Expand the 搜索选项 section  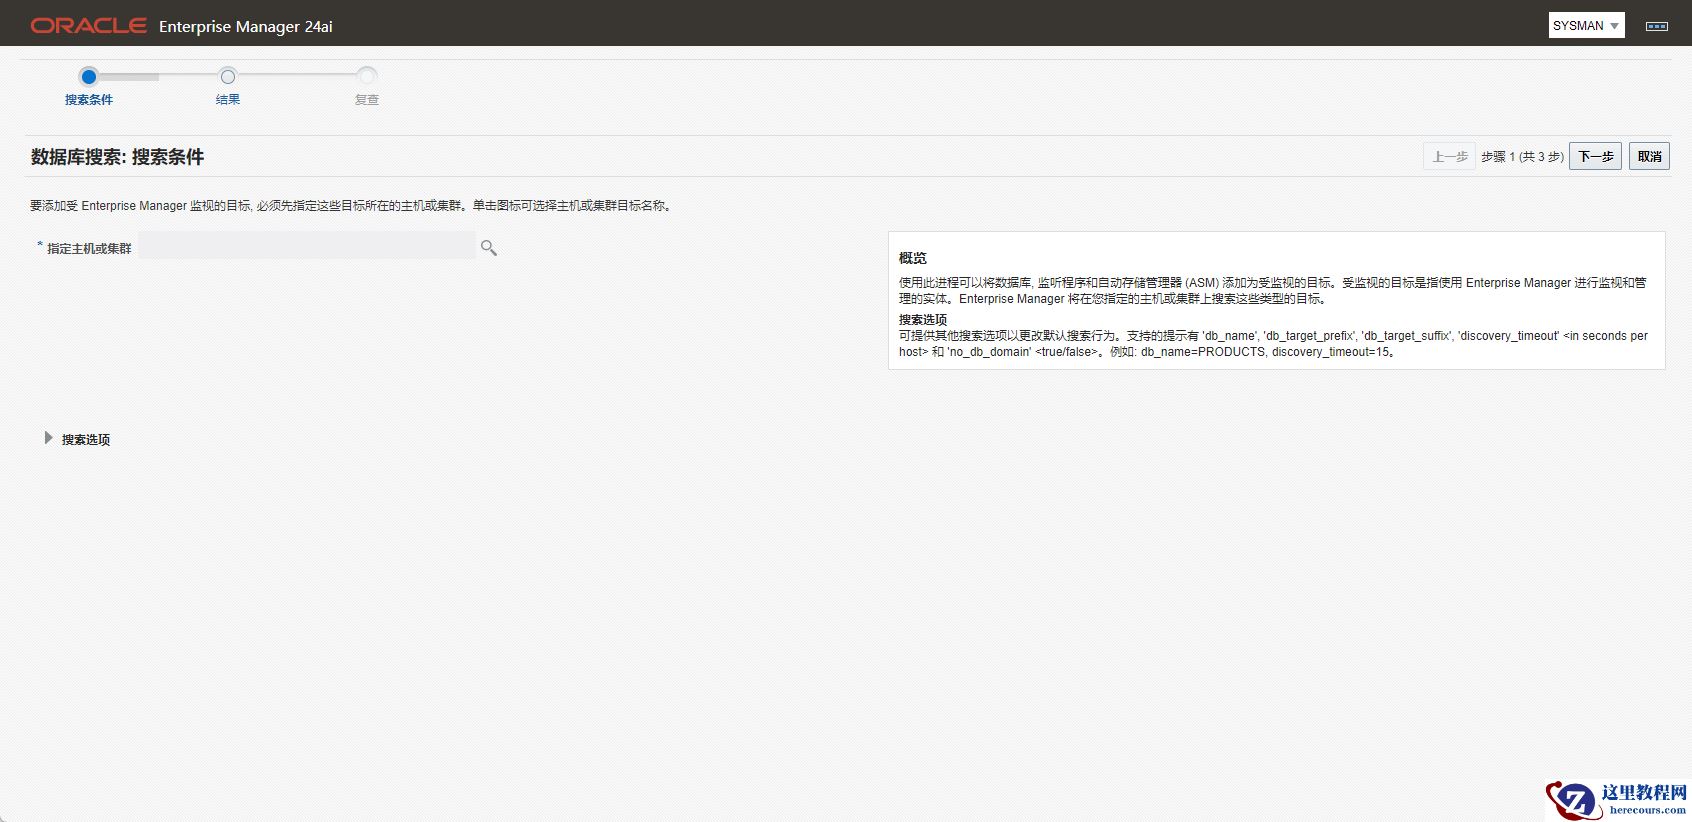[48, 438]
